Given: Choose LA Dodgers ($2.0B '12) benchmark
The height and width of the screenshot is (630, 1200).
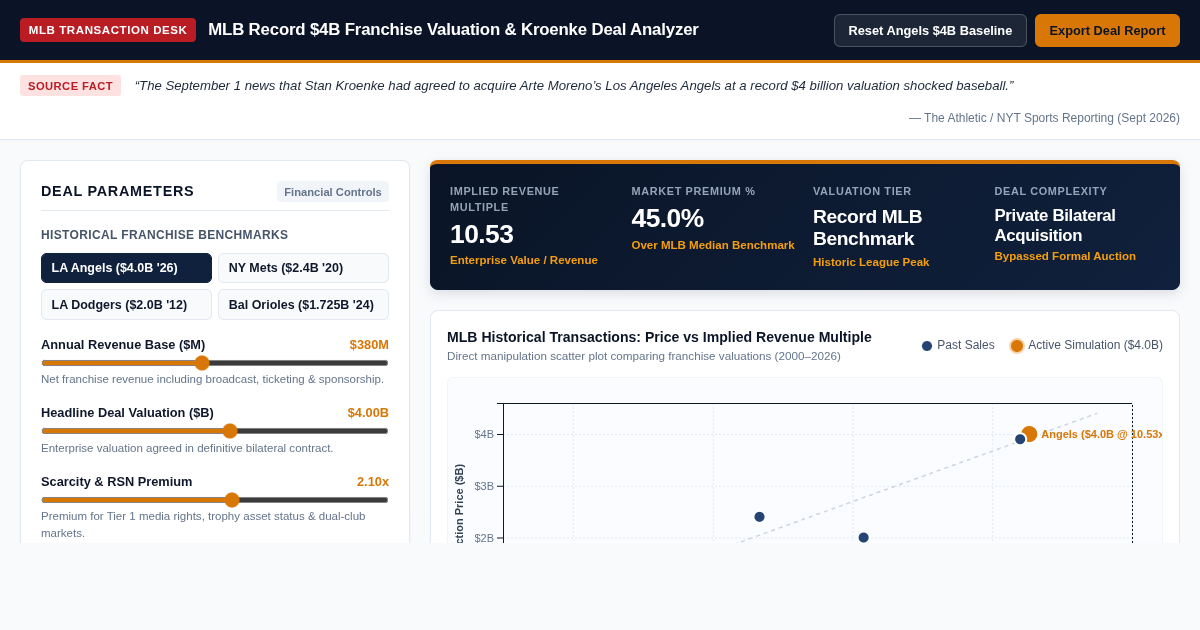Looking at the screenshot, I should [x=126, y=305].
